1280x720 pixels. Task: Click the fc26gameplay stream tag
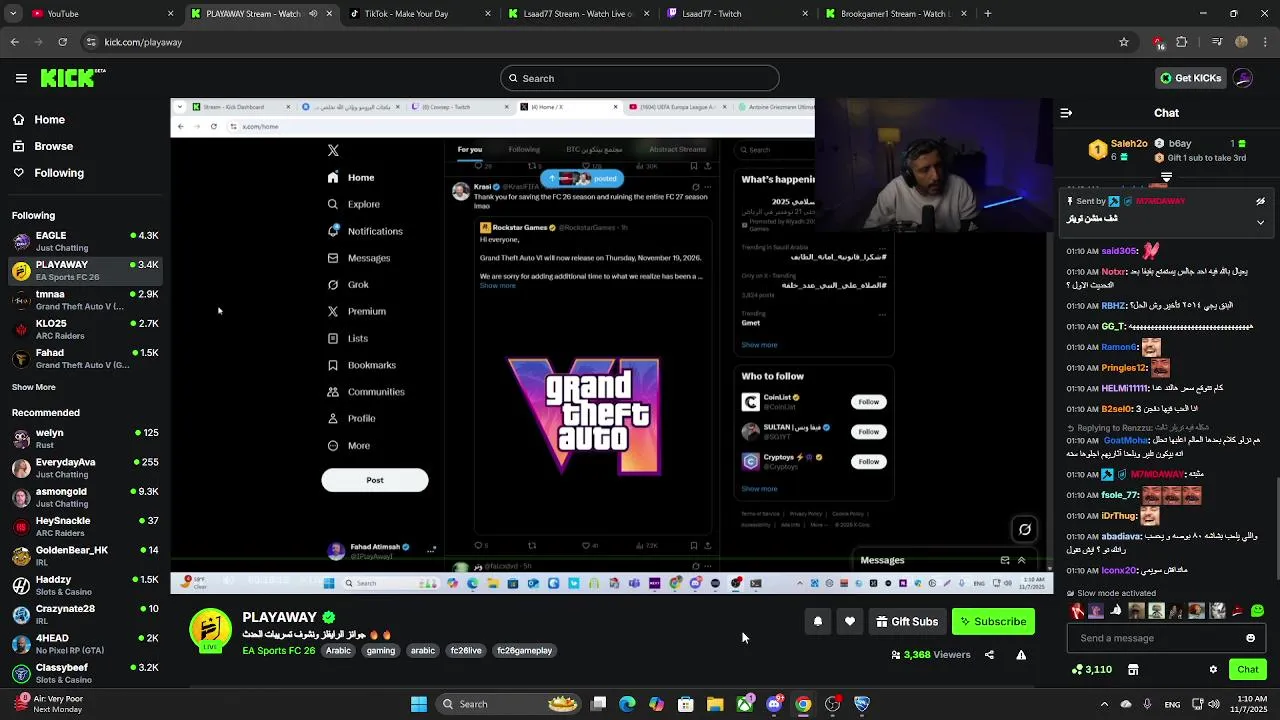(x=524, y=651)
